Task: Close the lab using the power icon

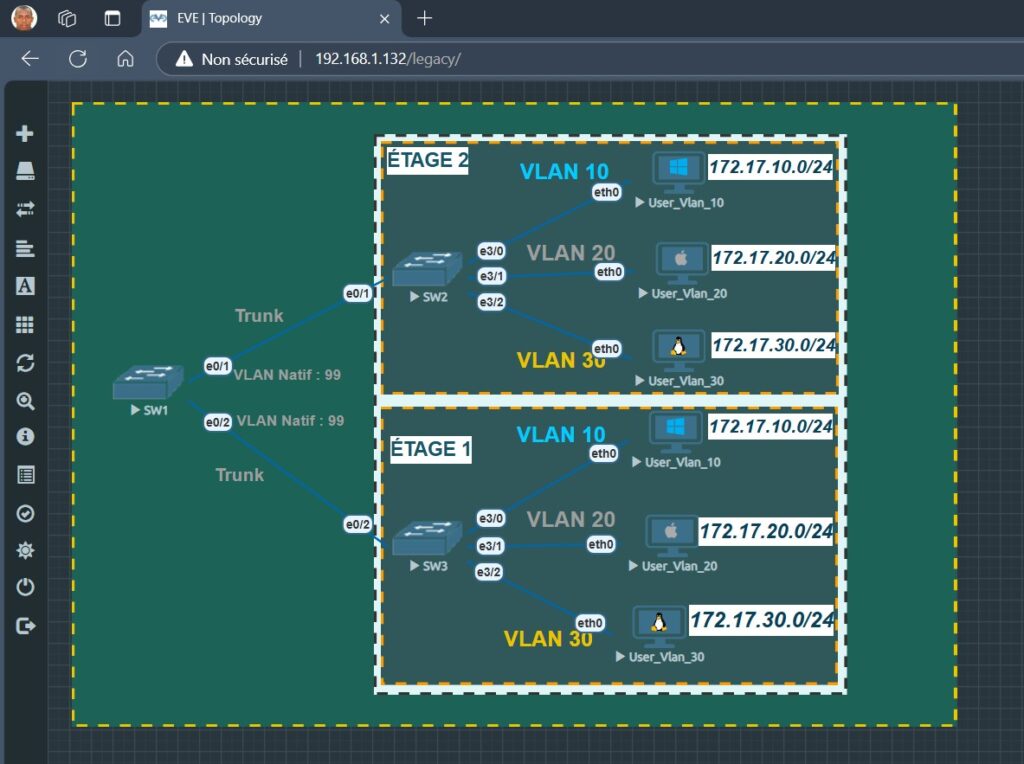Action: click(x=25, y=588)
